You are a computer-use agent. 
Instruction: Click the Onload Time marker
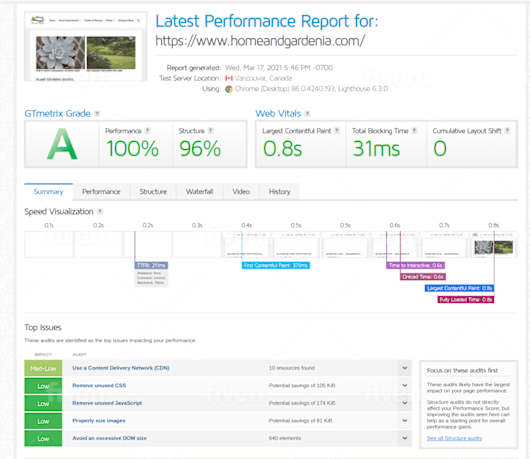coord(423,277)
